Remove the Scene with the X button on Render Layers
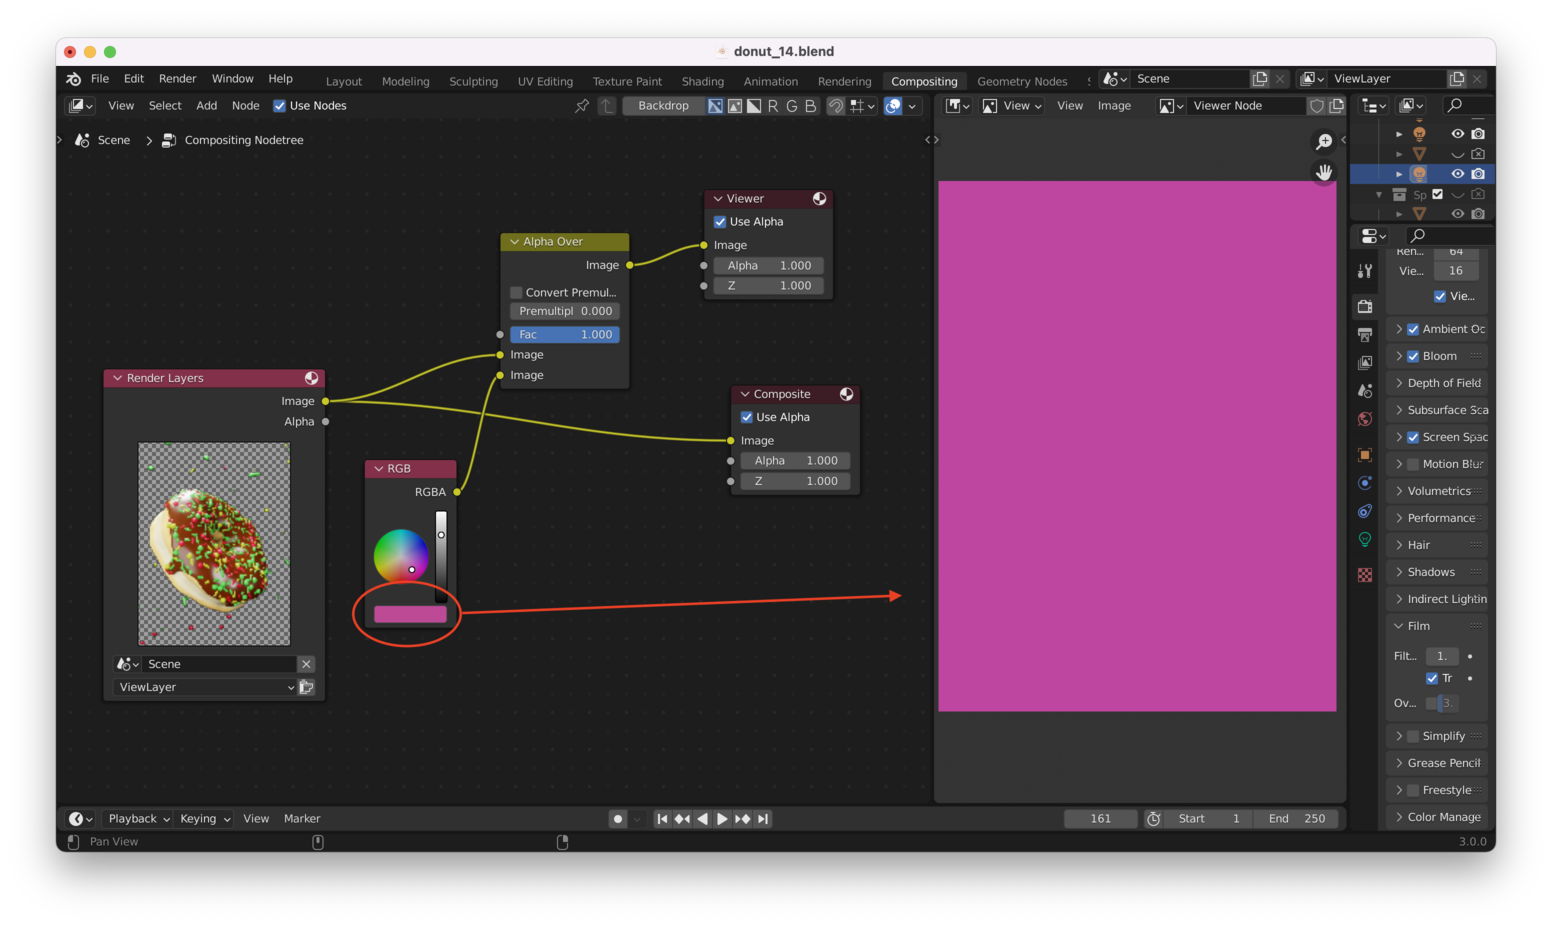The width and height of the screenshot is (1552, 926). pyautogui.click(x=306, y=663)
